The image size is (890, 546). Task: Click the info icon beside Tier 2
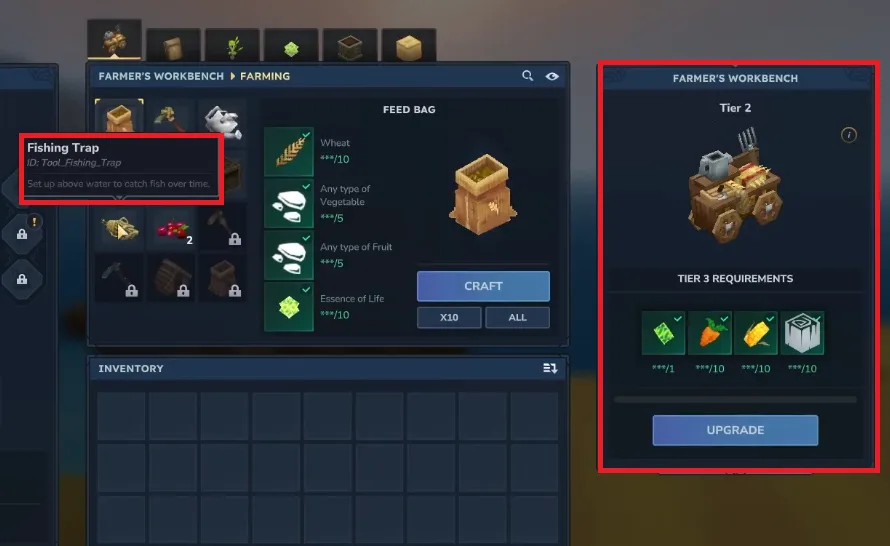pyautogui.click(x=849, y=135)
